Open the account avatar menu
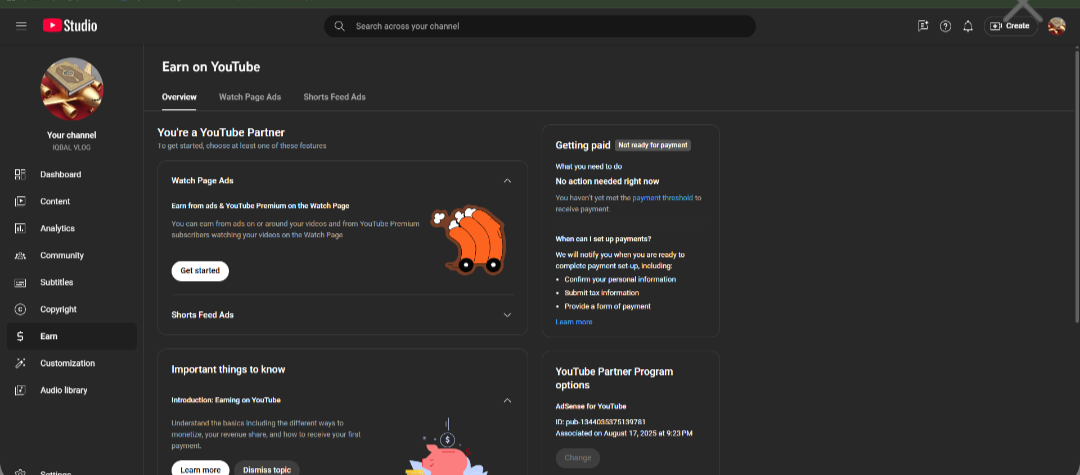1080x475 pixels. click(1056, 26)
